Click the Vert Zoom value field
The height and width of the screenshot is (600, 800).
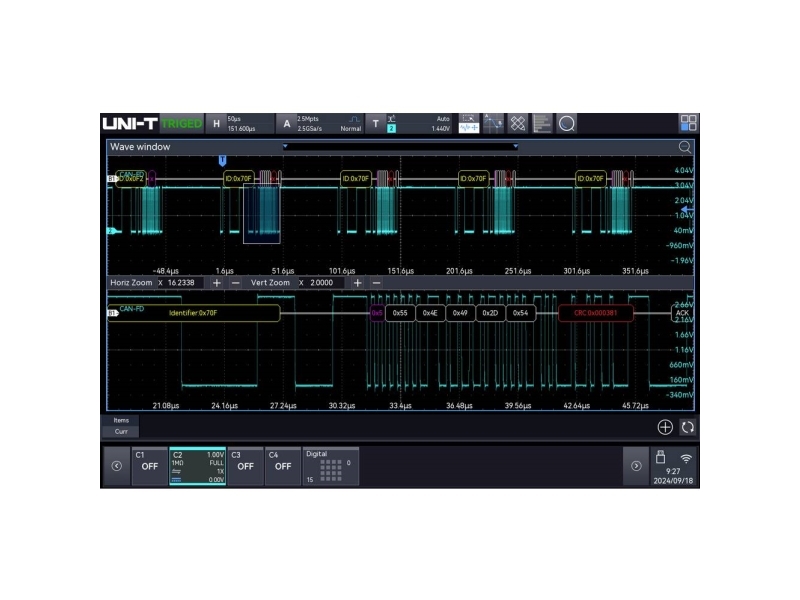click(x=325, y=283)
